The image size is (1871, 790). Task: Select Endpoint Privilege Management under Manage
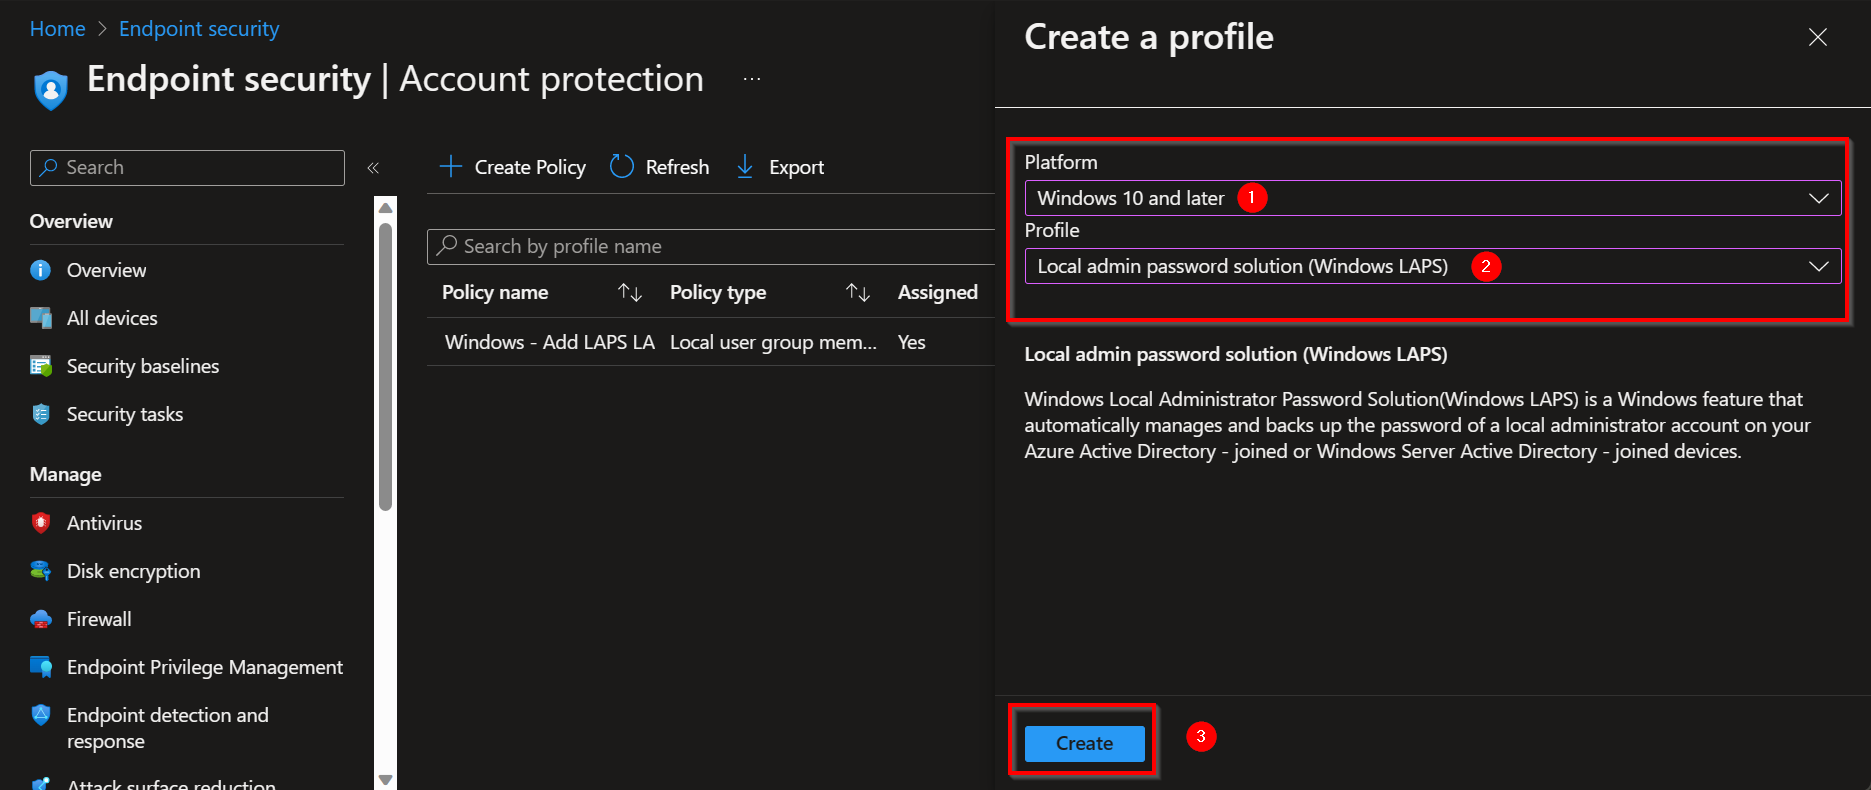pos(205,667)
